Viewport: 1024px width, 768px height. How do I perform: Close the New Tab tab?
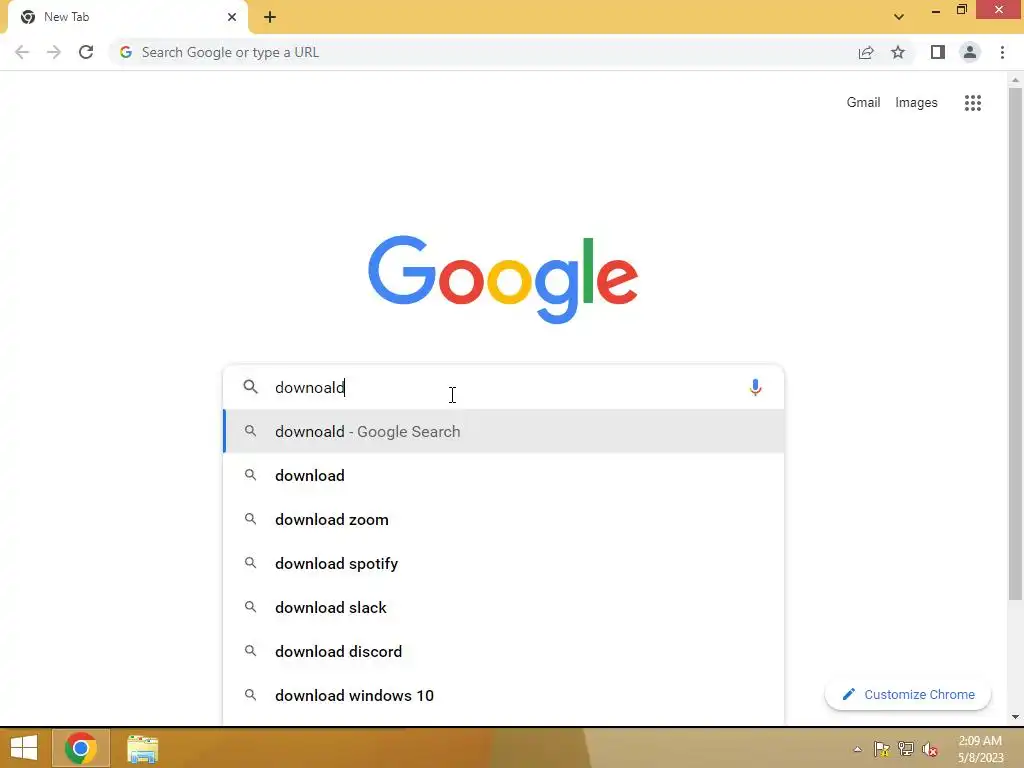232,17
